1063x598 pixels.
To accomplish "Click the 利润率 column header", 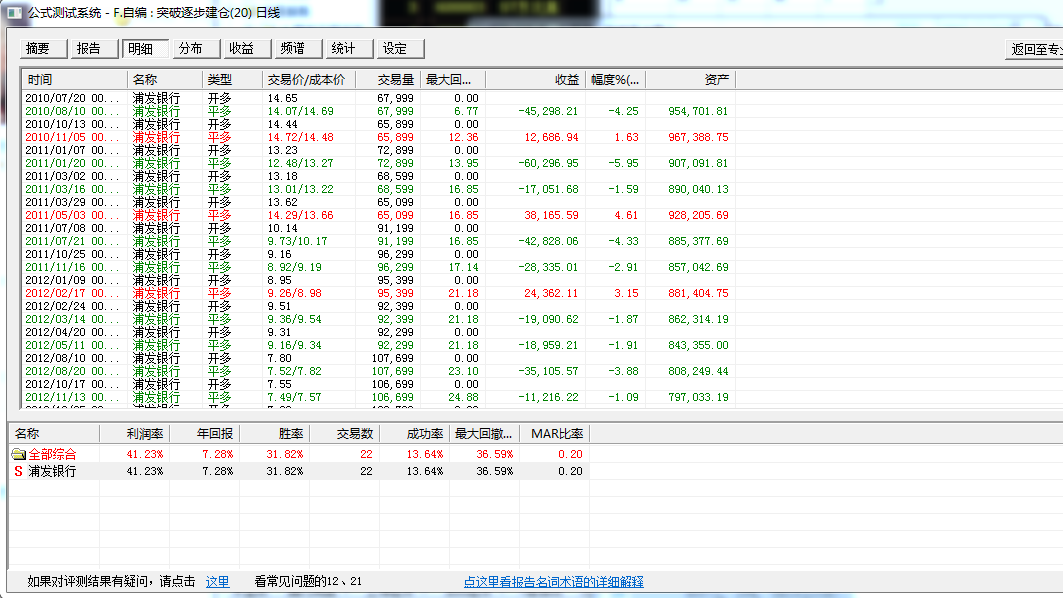I will (134, 434).
